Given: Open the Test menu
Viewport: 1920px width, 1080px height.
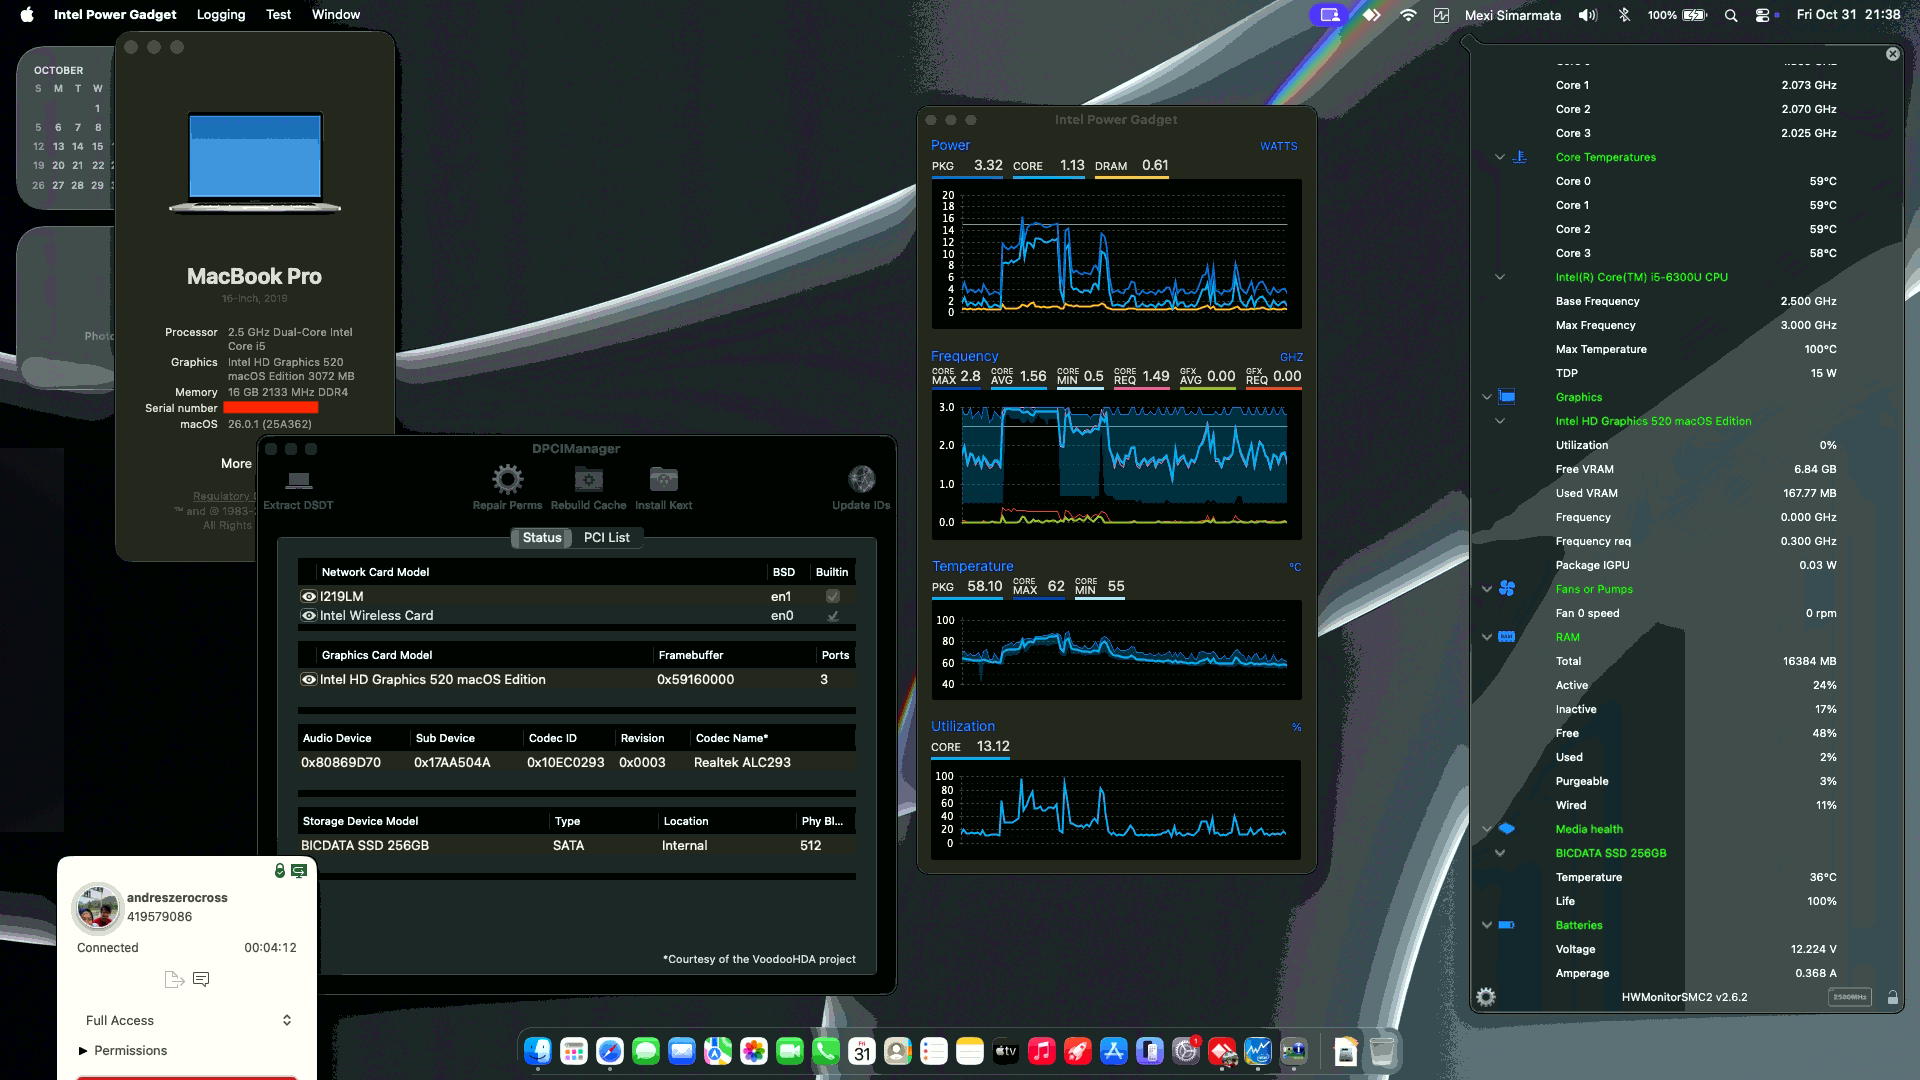Looking at the screenshot, I should click(278, 14).
